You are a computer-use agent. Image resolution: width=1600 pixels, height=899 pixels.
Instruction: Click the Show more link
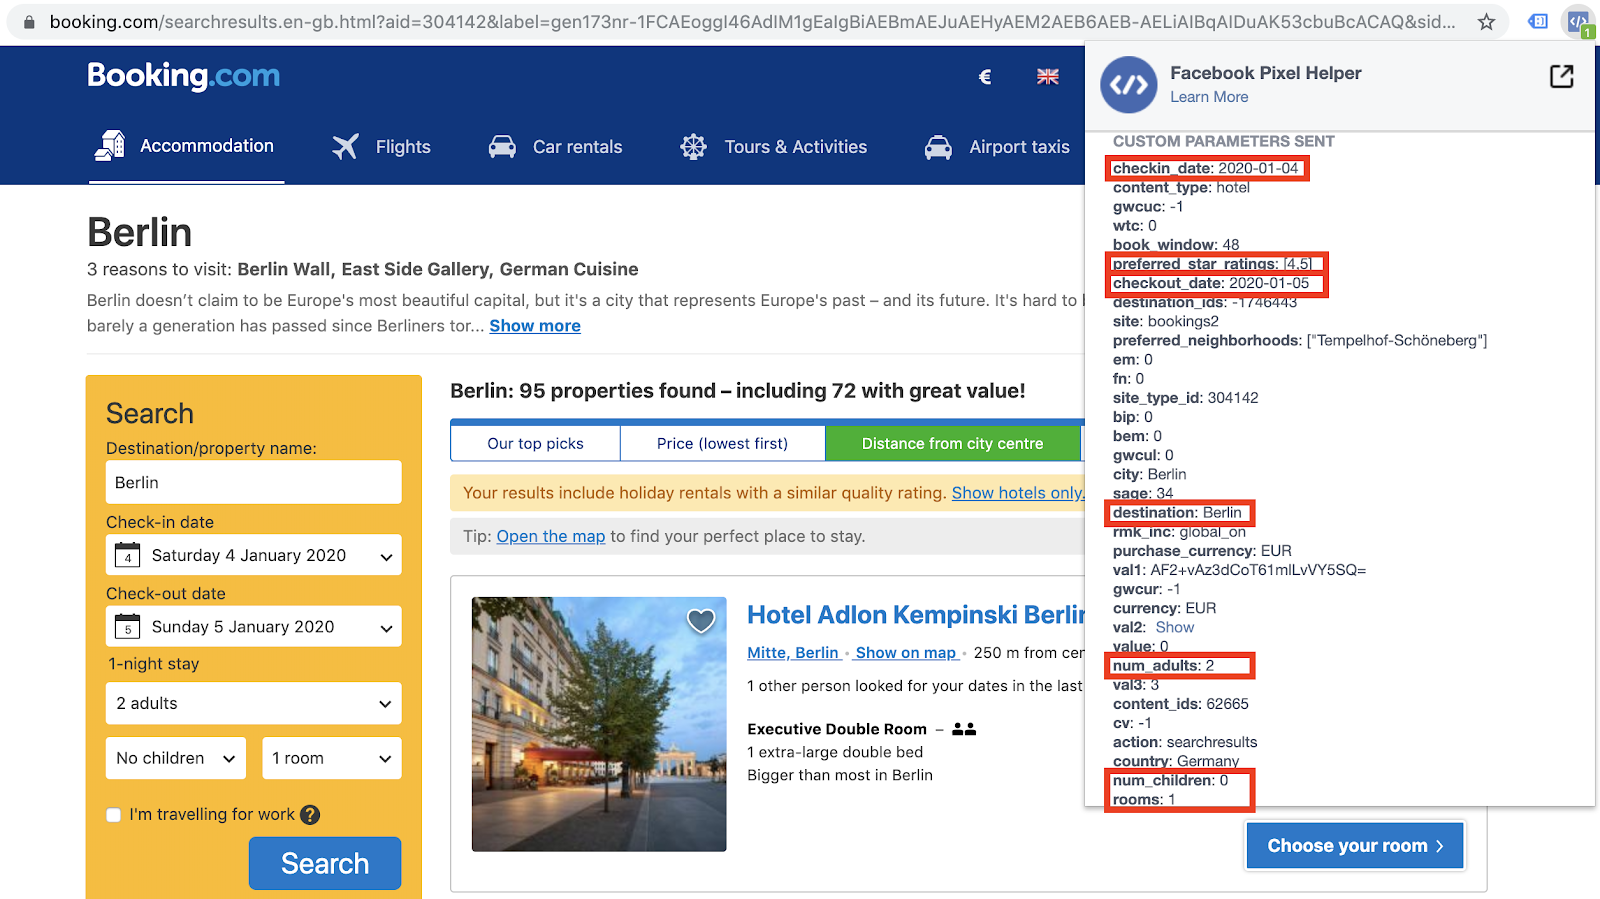[535, 326]
